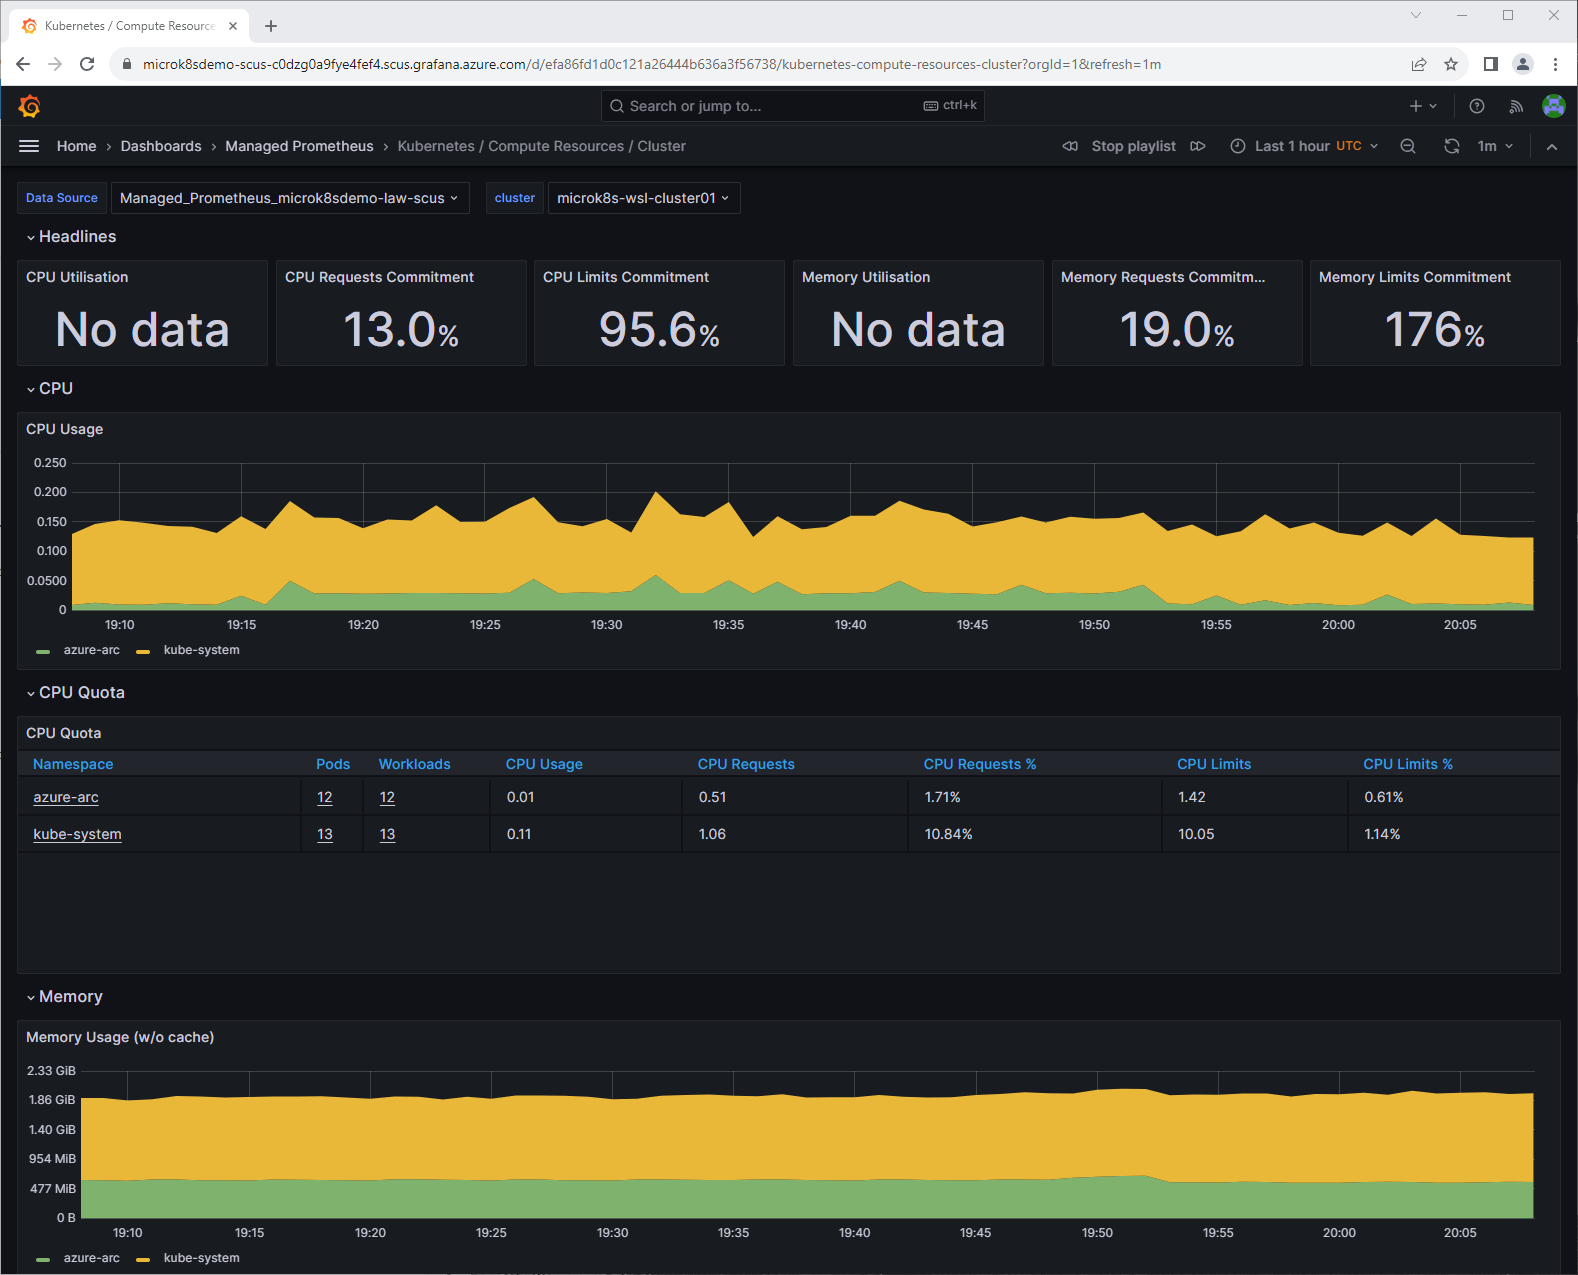Toggle the kube-system series in CPU Usage legend
Screen dimensions: 1578x1275
(x=201, y=650)
